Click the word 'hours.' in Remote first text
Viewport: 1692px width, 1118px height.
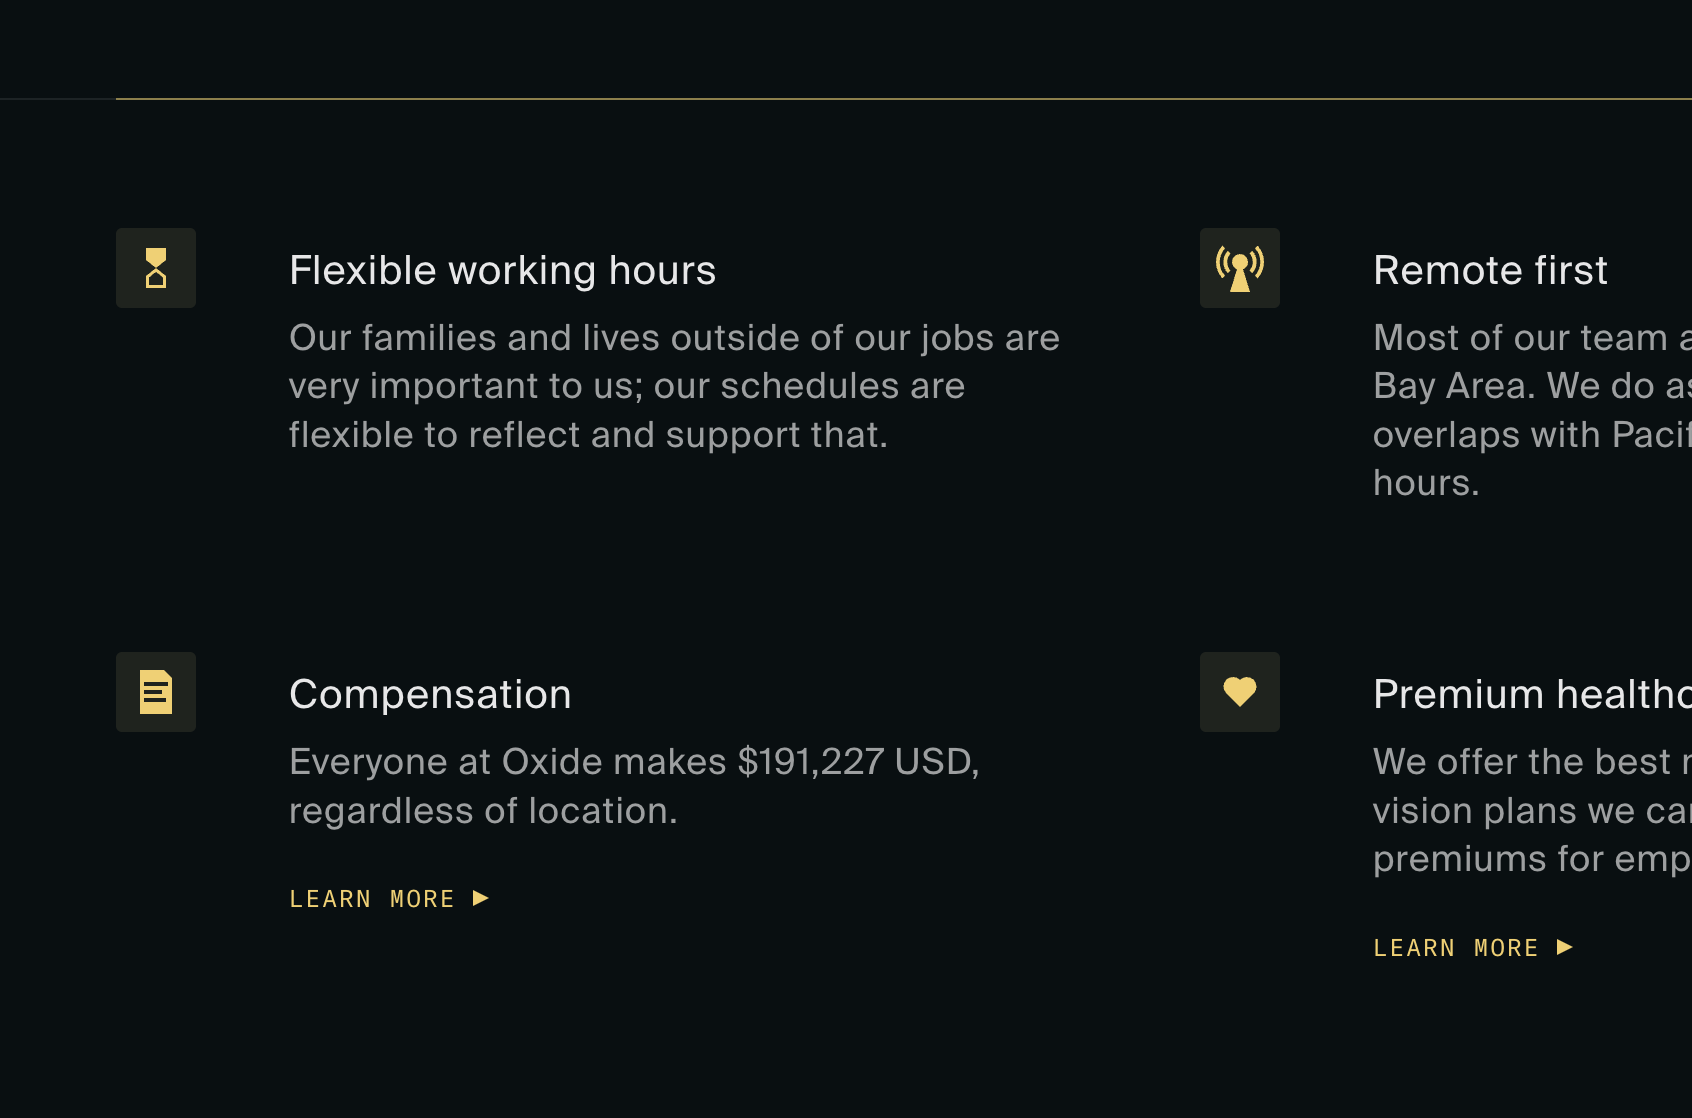point(1425,483)
